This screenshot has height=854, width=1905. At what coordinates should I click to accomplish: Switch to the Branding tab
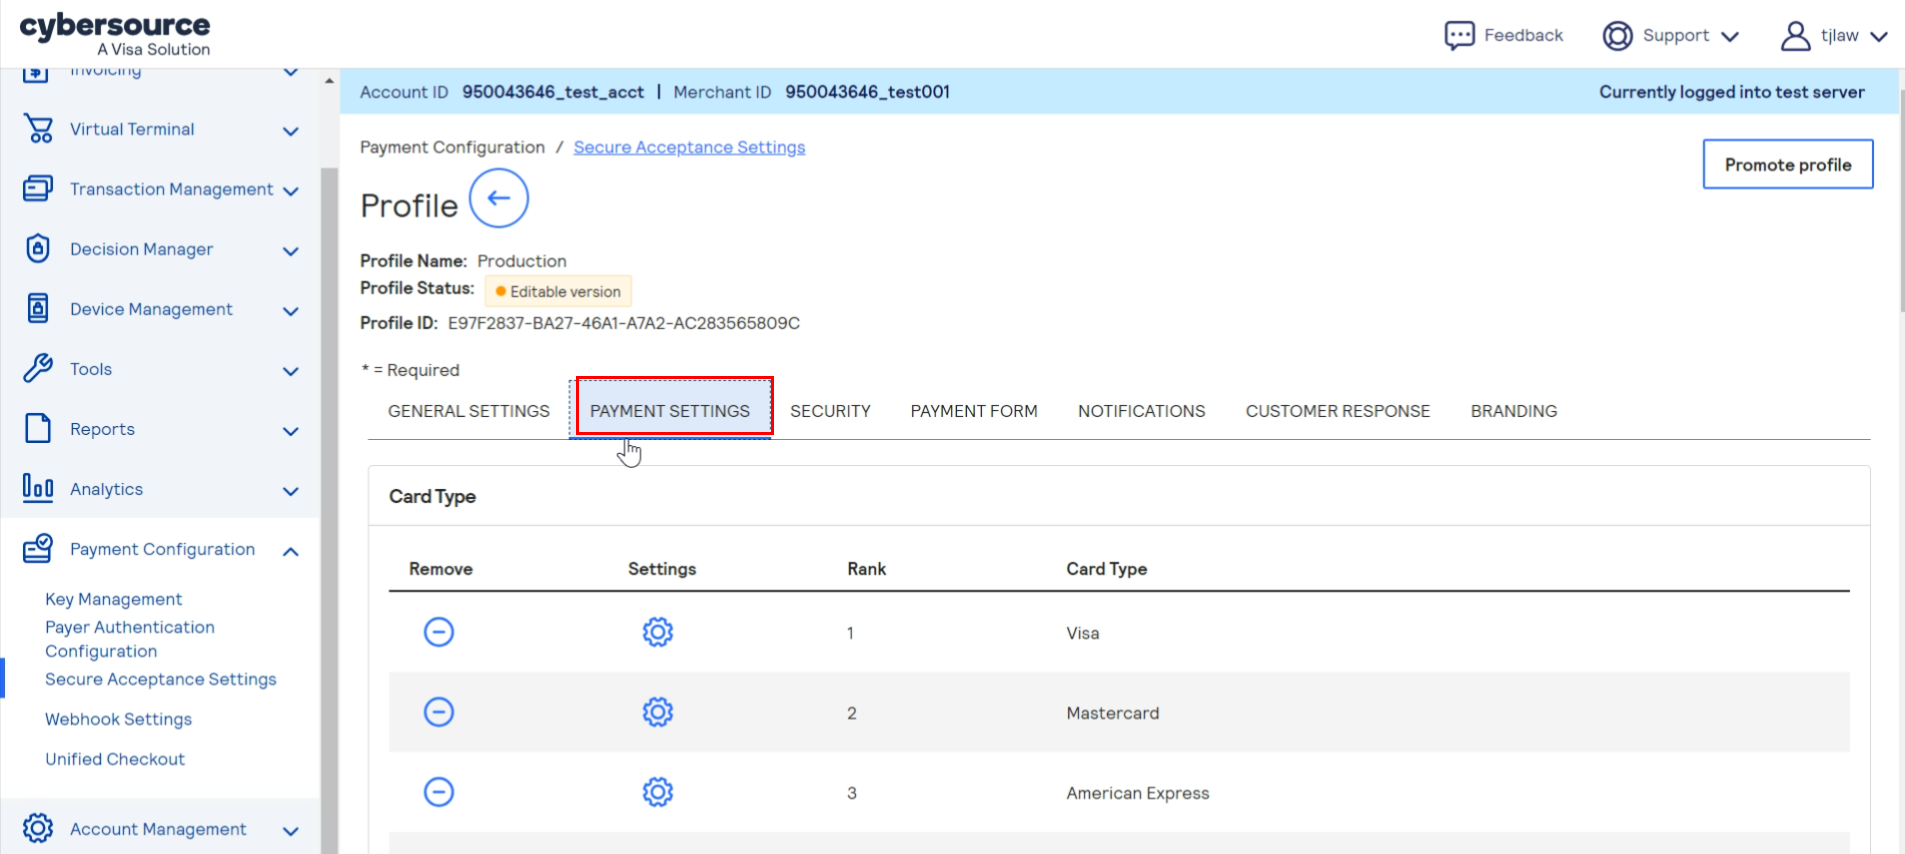tap(1513, 411)
